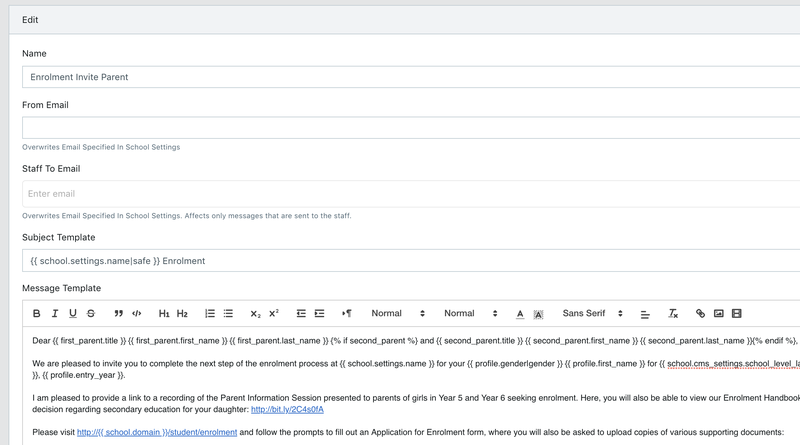Create an ordered numbered list
The width and height of the screenshot is (800, 445).
210,313
